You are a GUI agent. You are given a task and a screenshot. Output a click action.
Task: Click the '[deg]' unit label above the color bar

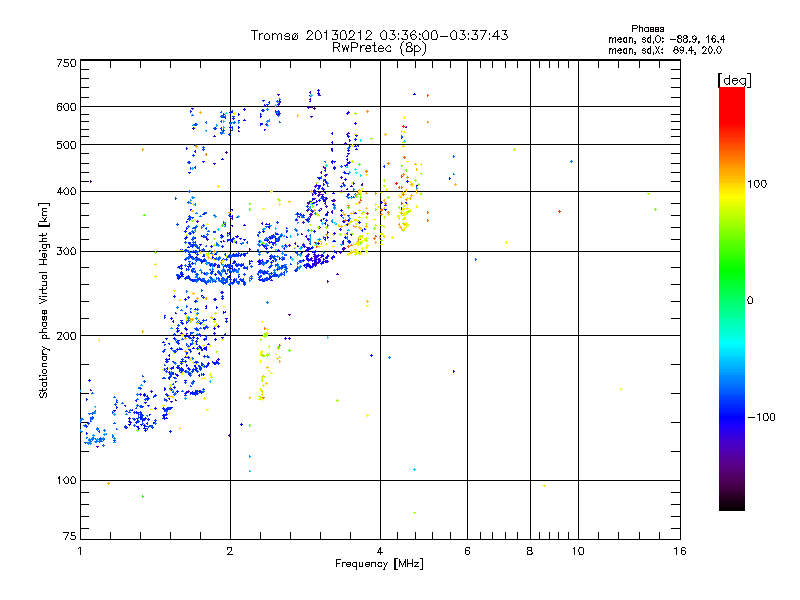[x=734, y=80]
